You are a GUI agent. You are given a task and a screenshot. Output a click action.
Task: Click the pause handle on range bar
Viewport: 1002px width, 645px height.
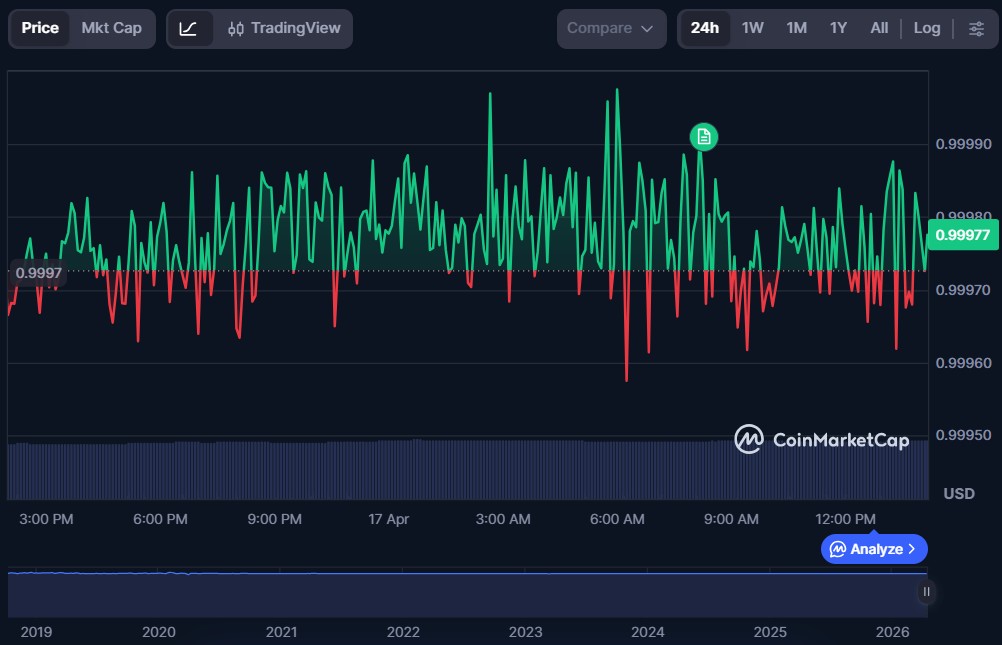click(926, 591)
